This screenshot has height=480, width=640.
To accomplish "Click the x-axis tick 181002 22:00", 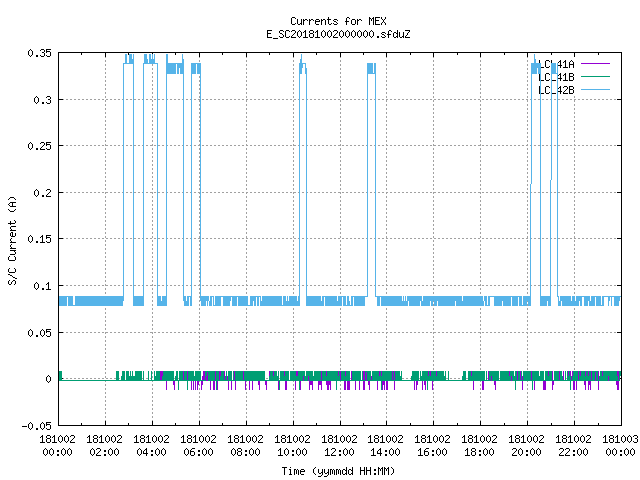I will click(573, 446).
